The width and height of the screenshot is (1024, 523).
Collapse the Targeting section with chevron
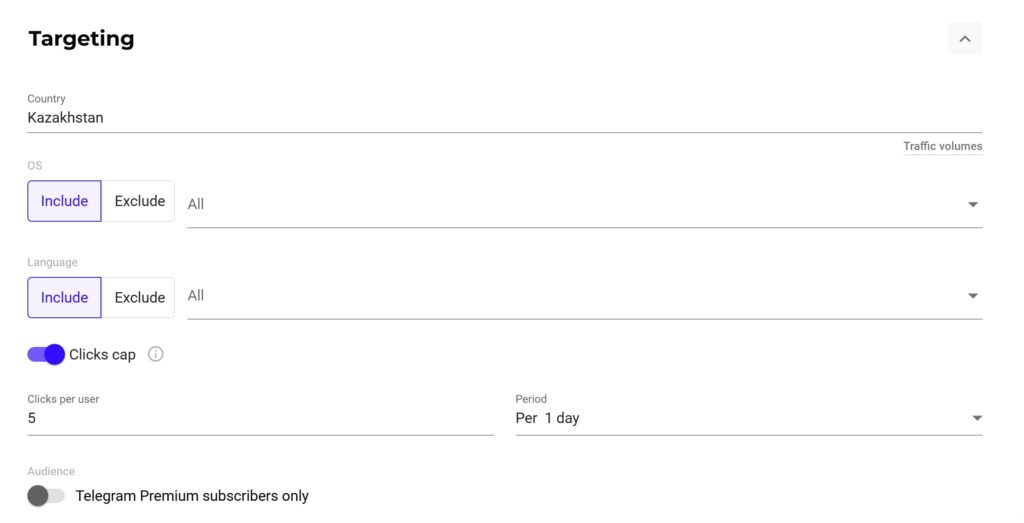click(x=964, y=39)
